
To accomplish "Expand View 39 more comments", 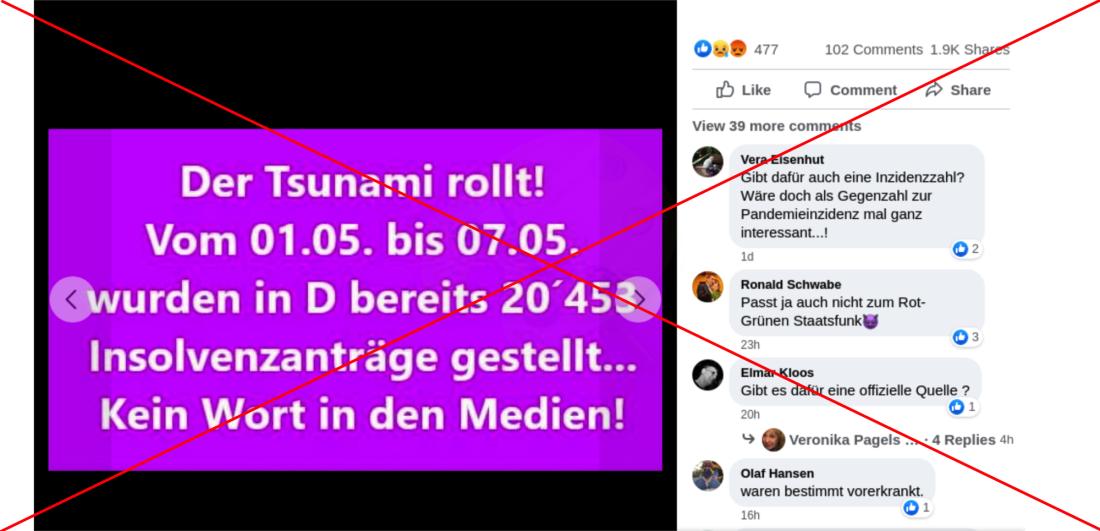I will [x=777, y=126].
